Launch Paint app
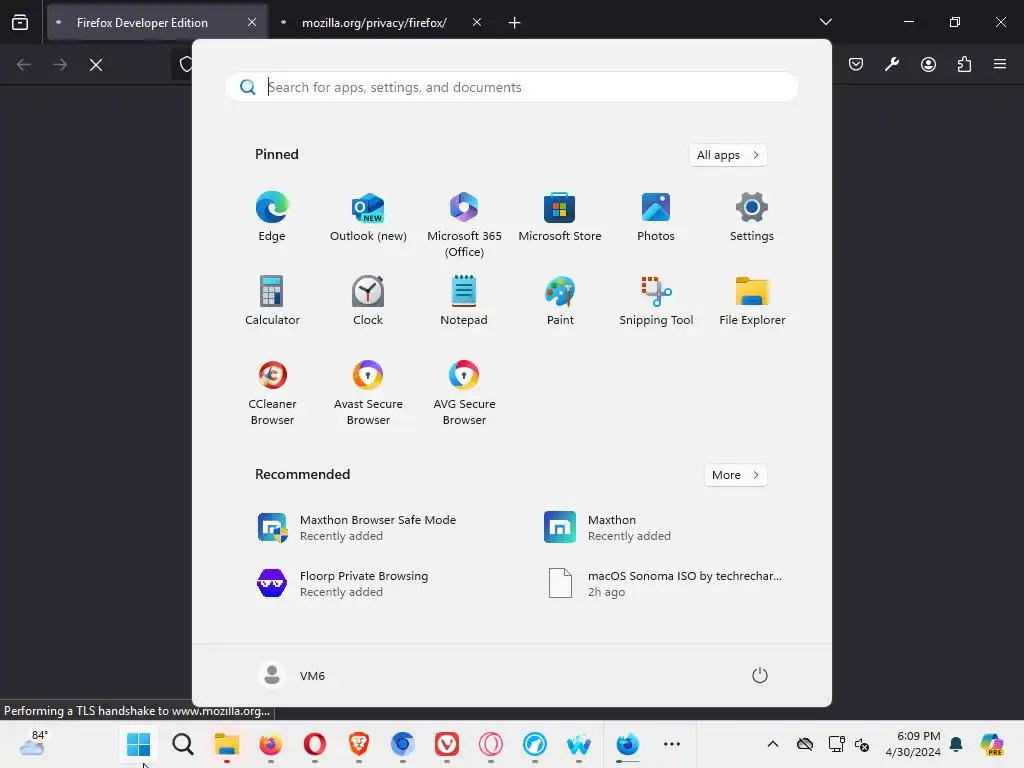 pyautogui.click(x=560, y=301)
